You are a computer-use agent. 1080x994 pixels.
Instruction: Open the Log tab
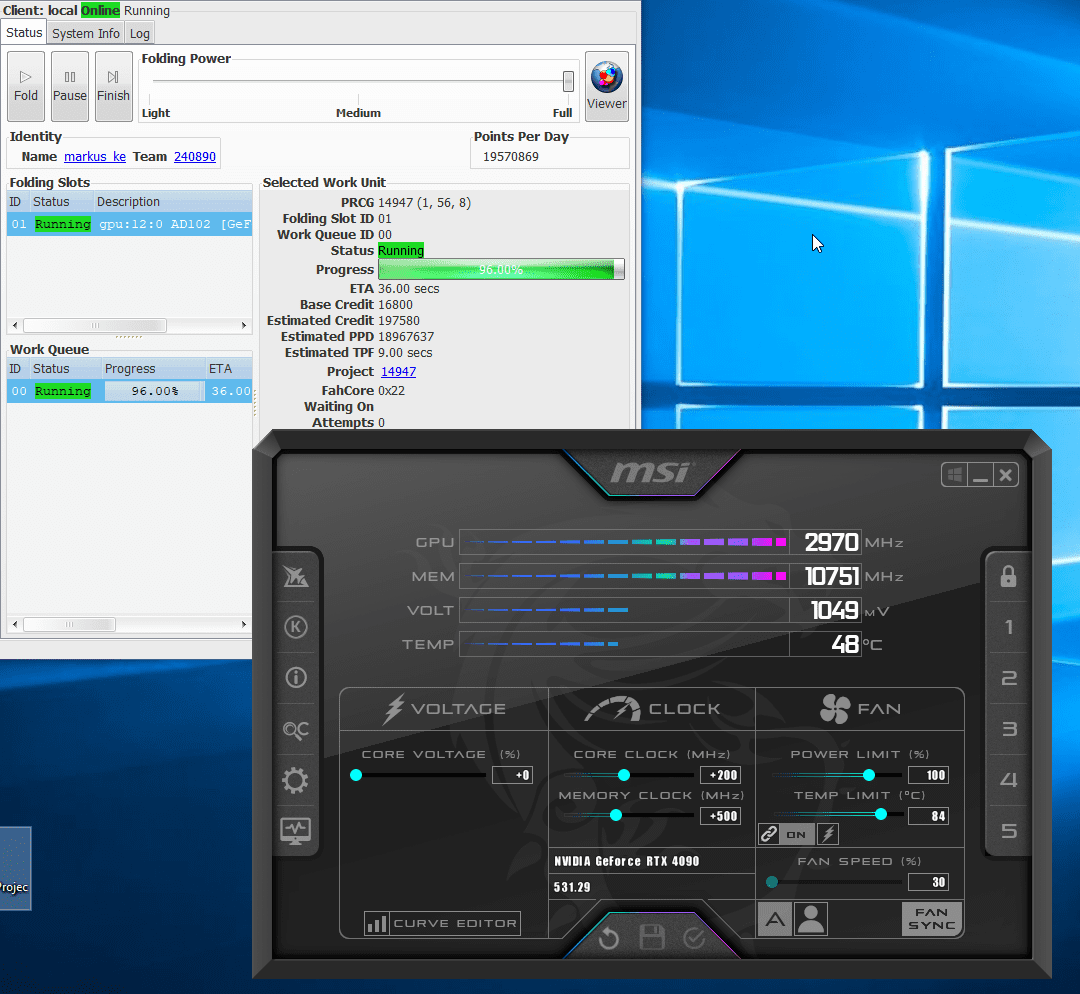139,33
